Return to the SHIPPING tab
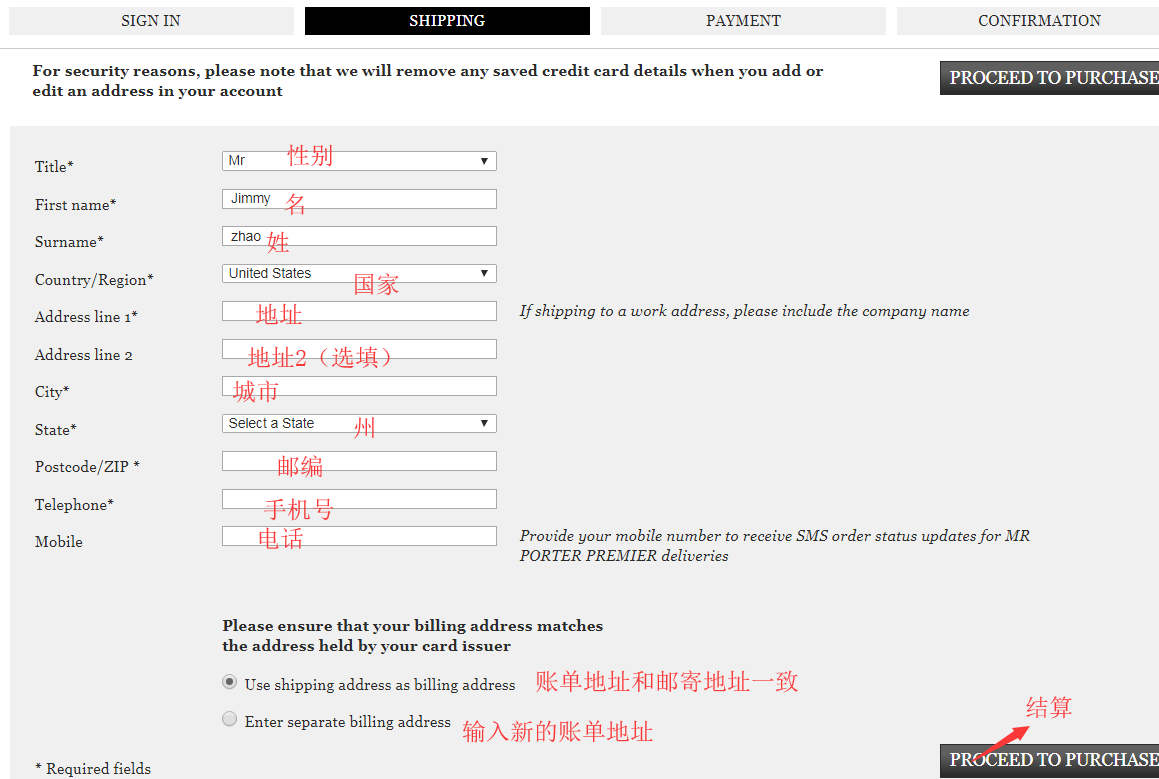This screenshot has height=779, width=1159. tap(447, 20)
